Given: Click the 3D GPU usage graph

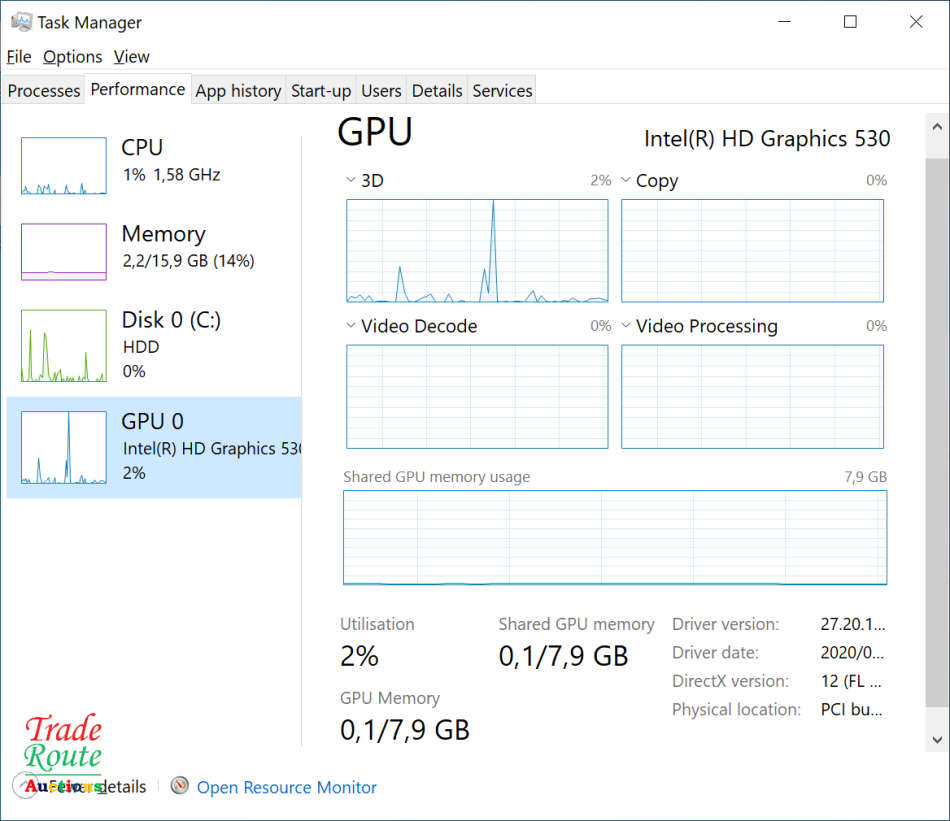Looking at the screenshot, I should [x=477, y=250].
